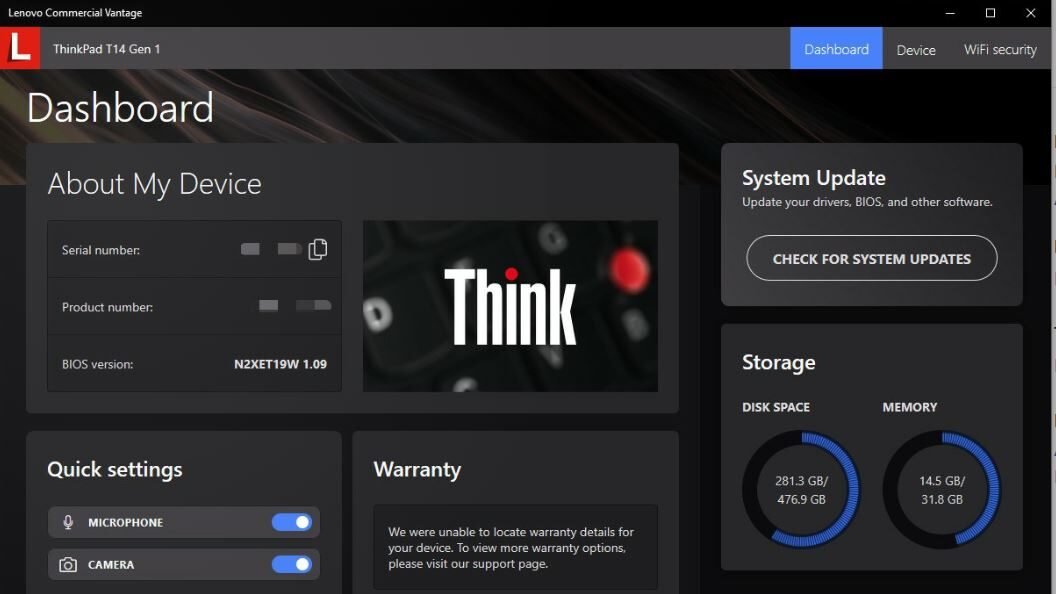Click the warranty details message text
The width and height of the screenshot is (1056, 594).
tap(511, 548)
